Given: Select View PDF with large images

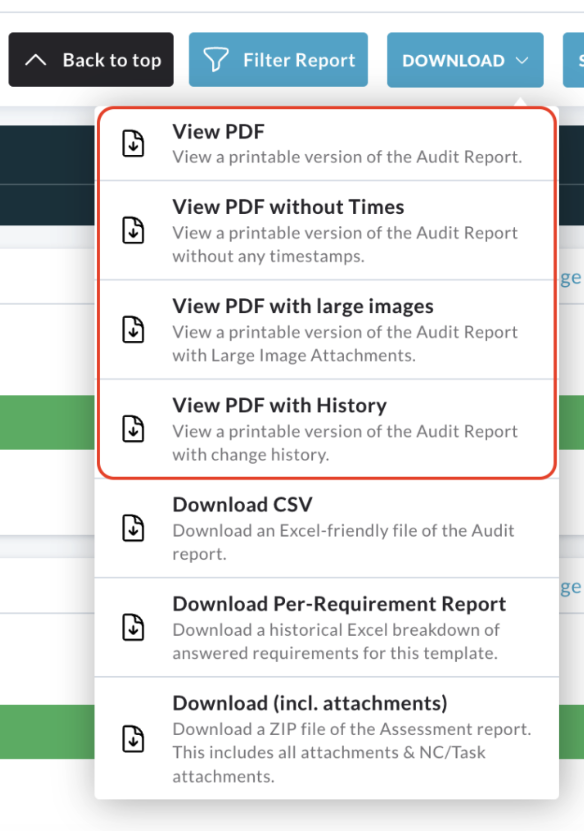Looking at the screenshot, I should 327,330.
